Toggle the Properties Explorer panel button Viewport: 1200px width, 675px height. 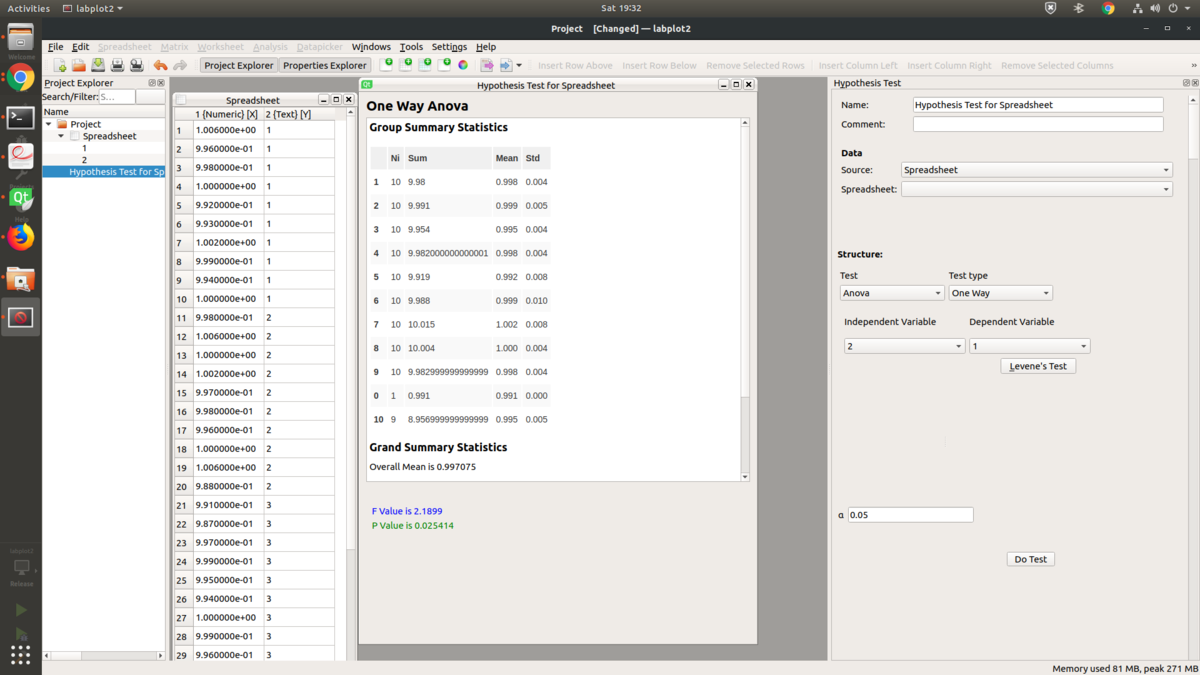point(324,66)
